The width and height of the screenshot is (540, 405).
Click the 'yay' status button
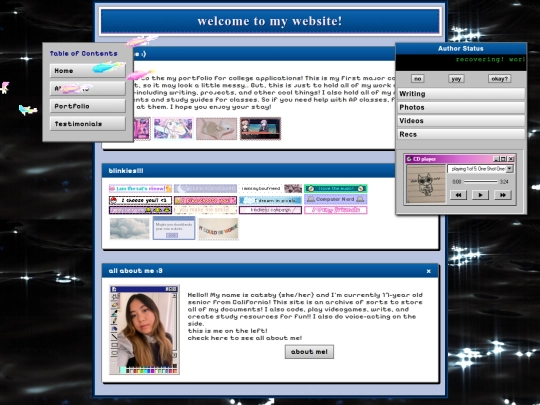(x=456, y=79)
